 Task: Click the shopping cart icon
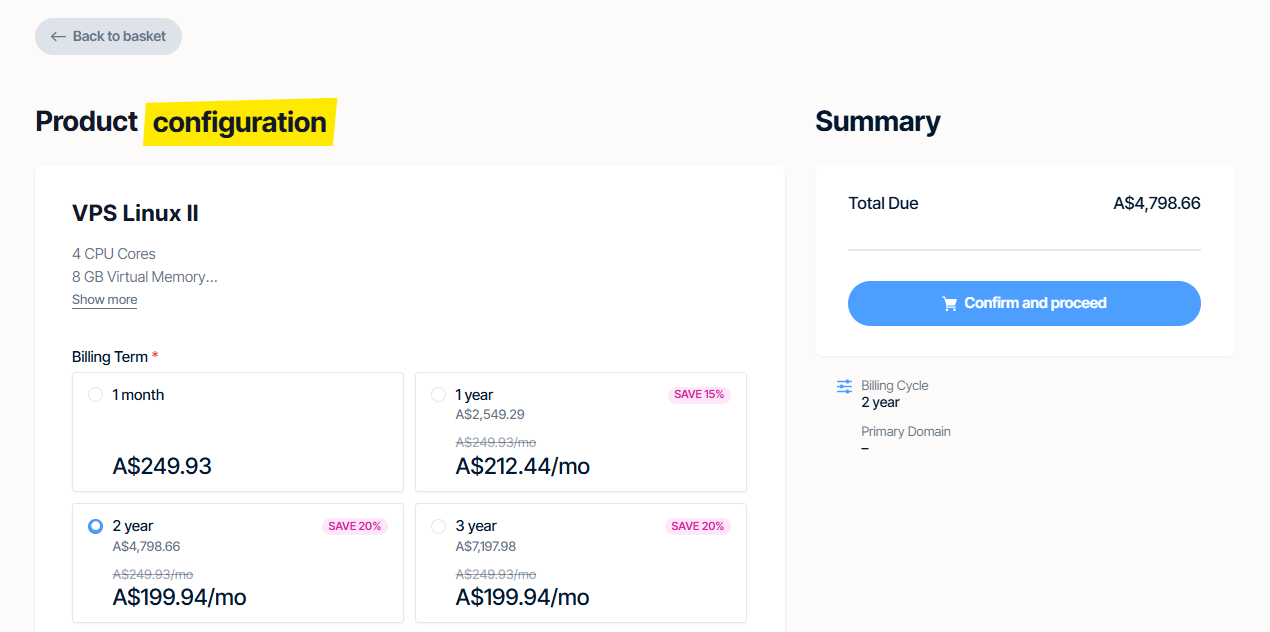950,304
